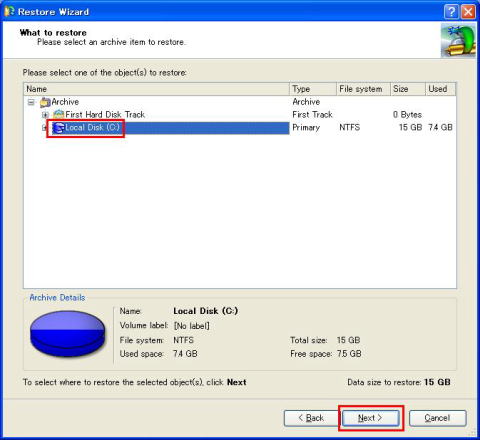This screenshot has width=480, height=440.
Task: Click the wizard banner image at top right
Action: click(x=458, y=40)
